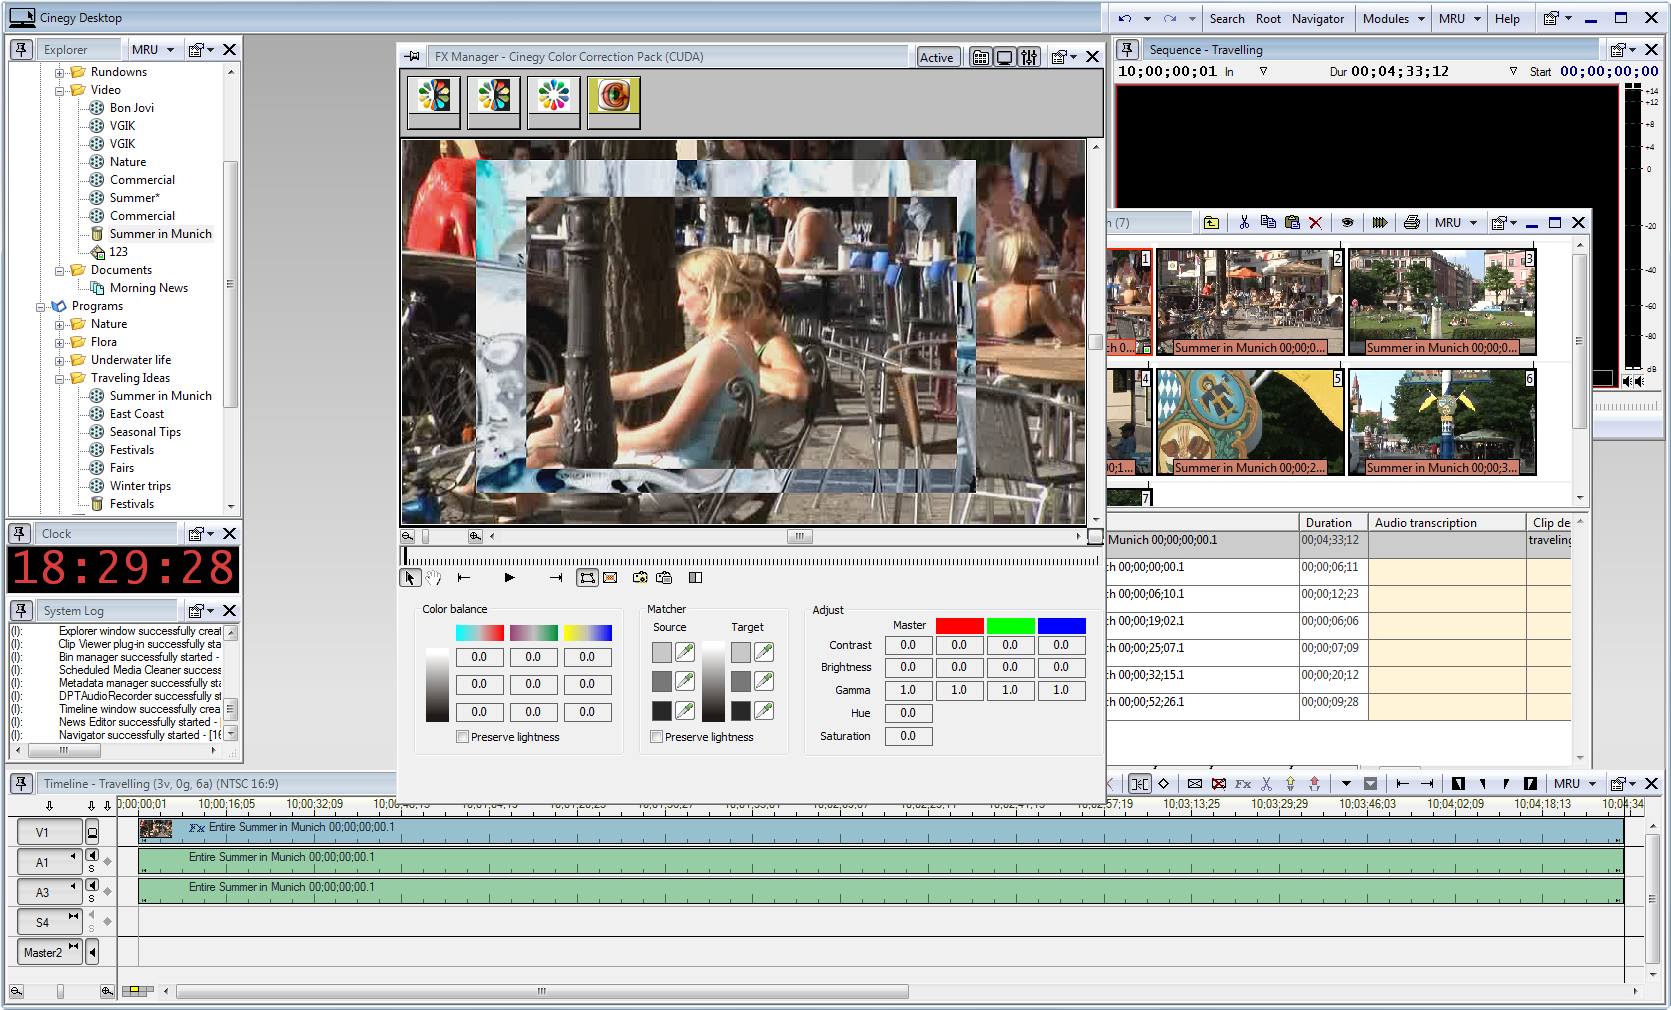Open the Navigator menu item
1671x1010 pixels.
(x=1318, y=19)
